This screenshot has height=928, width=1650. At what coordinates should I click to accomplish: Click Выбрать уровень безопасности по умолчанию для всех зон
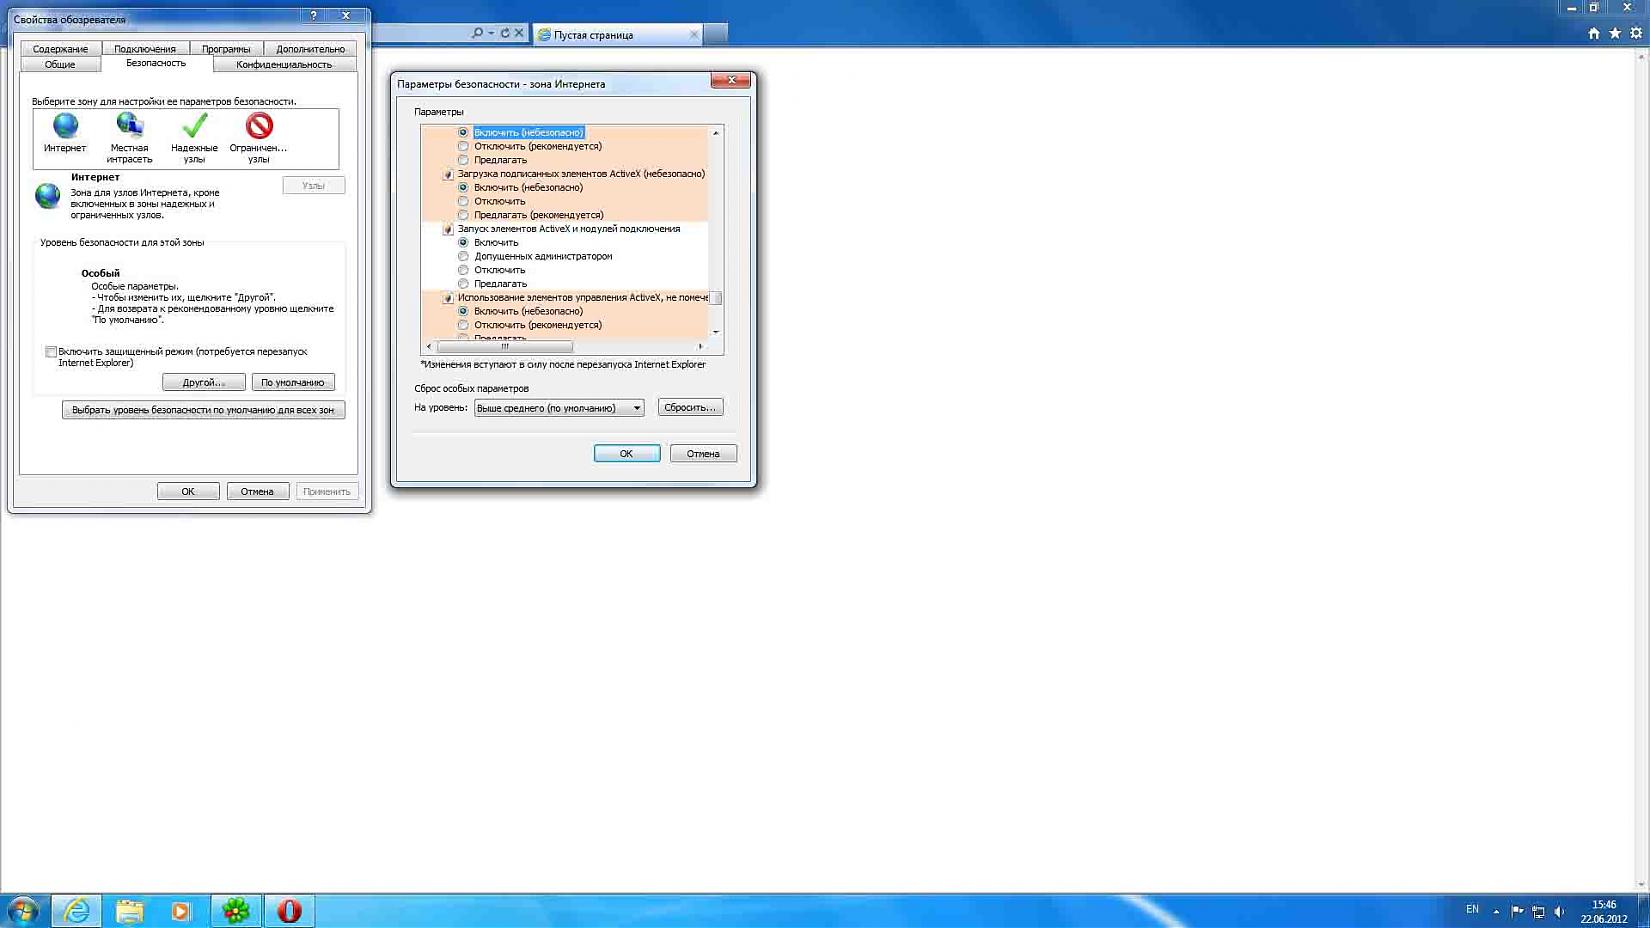click(203, 410)
